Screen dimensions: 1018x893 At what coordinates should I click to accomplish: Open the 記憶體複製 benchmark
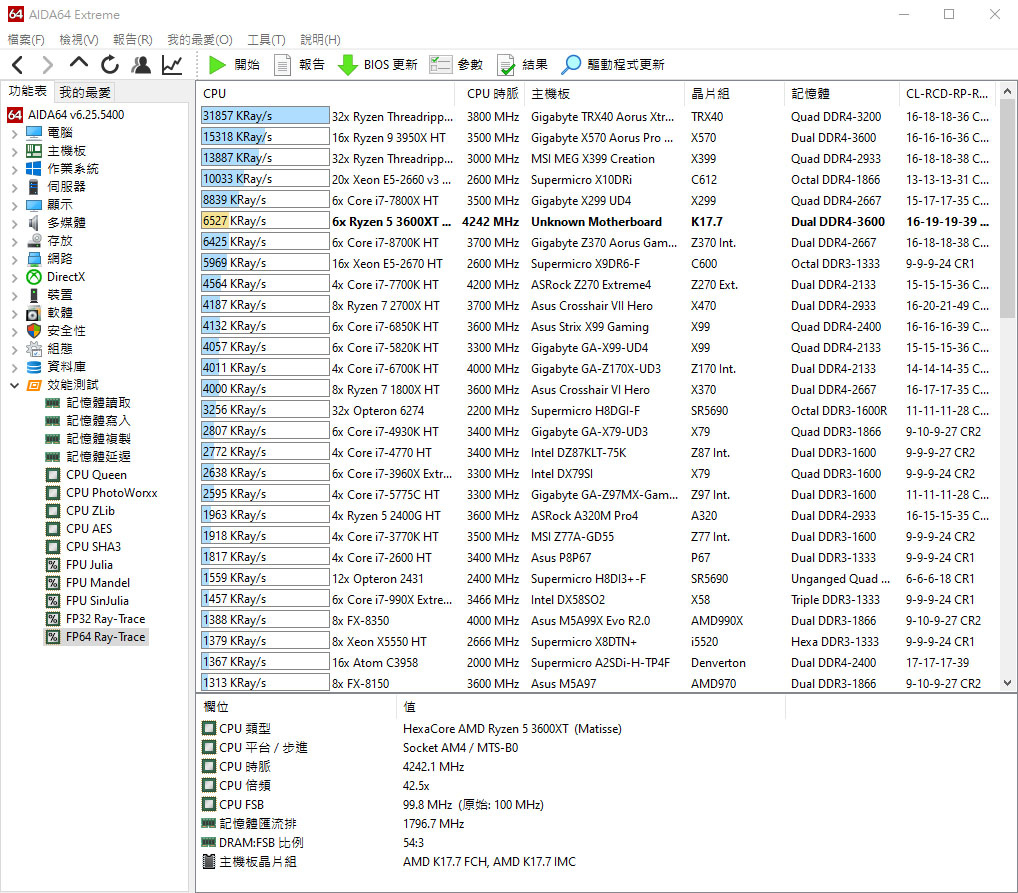coord(88,439)
